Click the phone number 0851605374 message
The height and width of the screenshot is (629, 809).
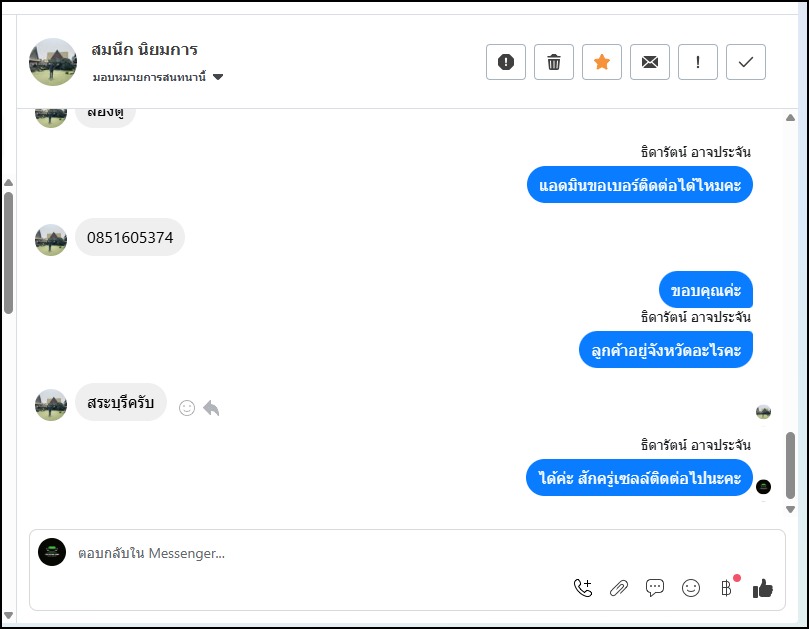coord(130,238)
